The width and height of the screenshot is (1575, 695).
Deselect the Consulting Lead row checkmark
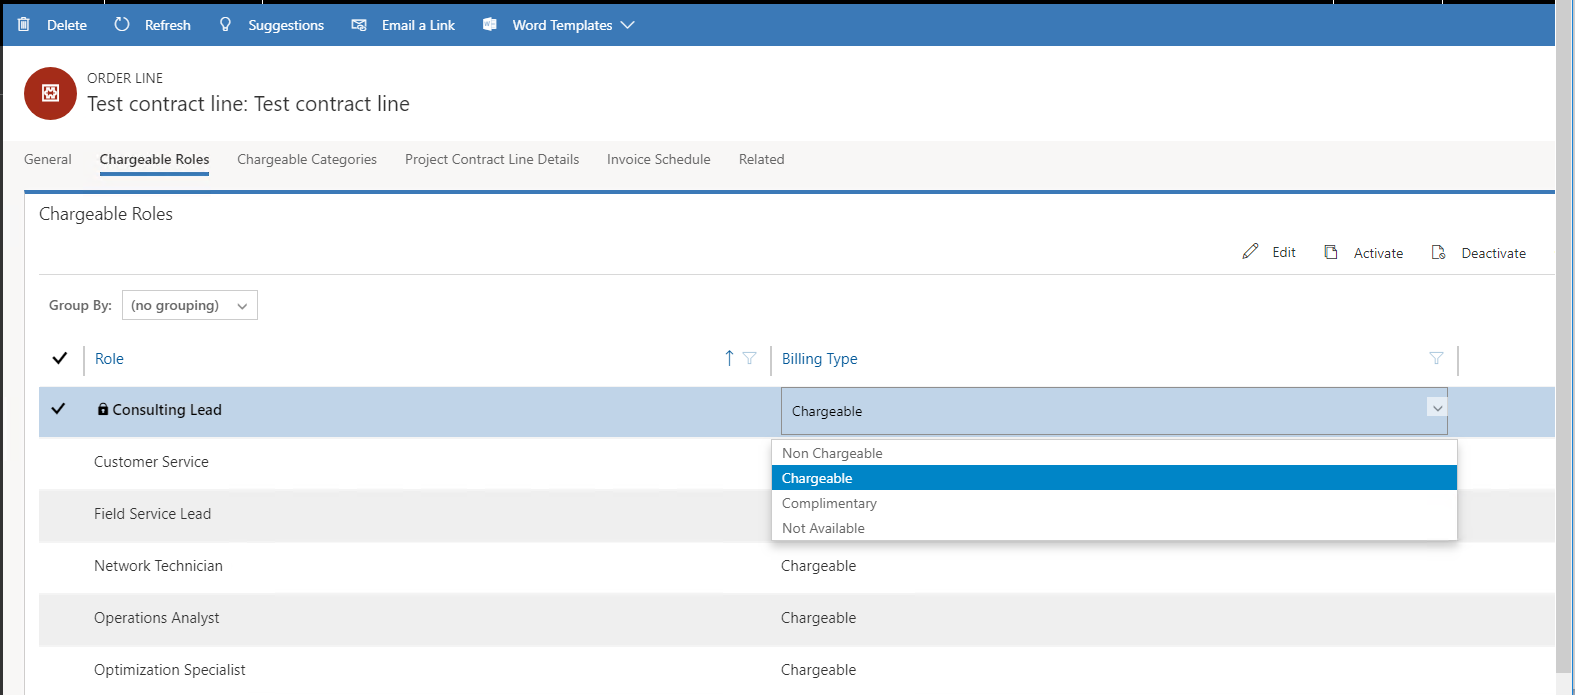coord(58,409)
